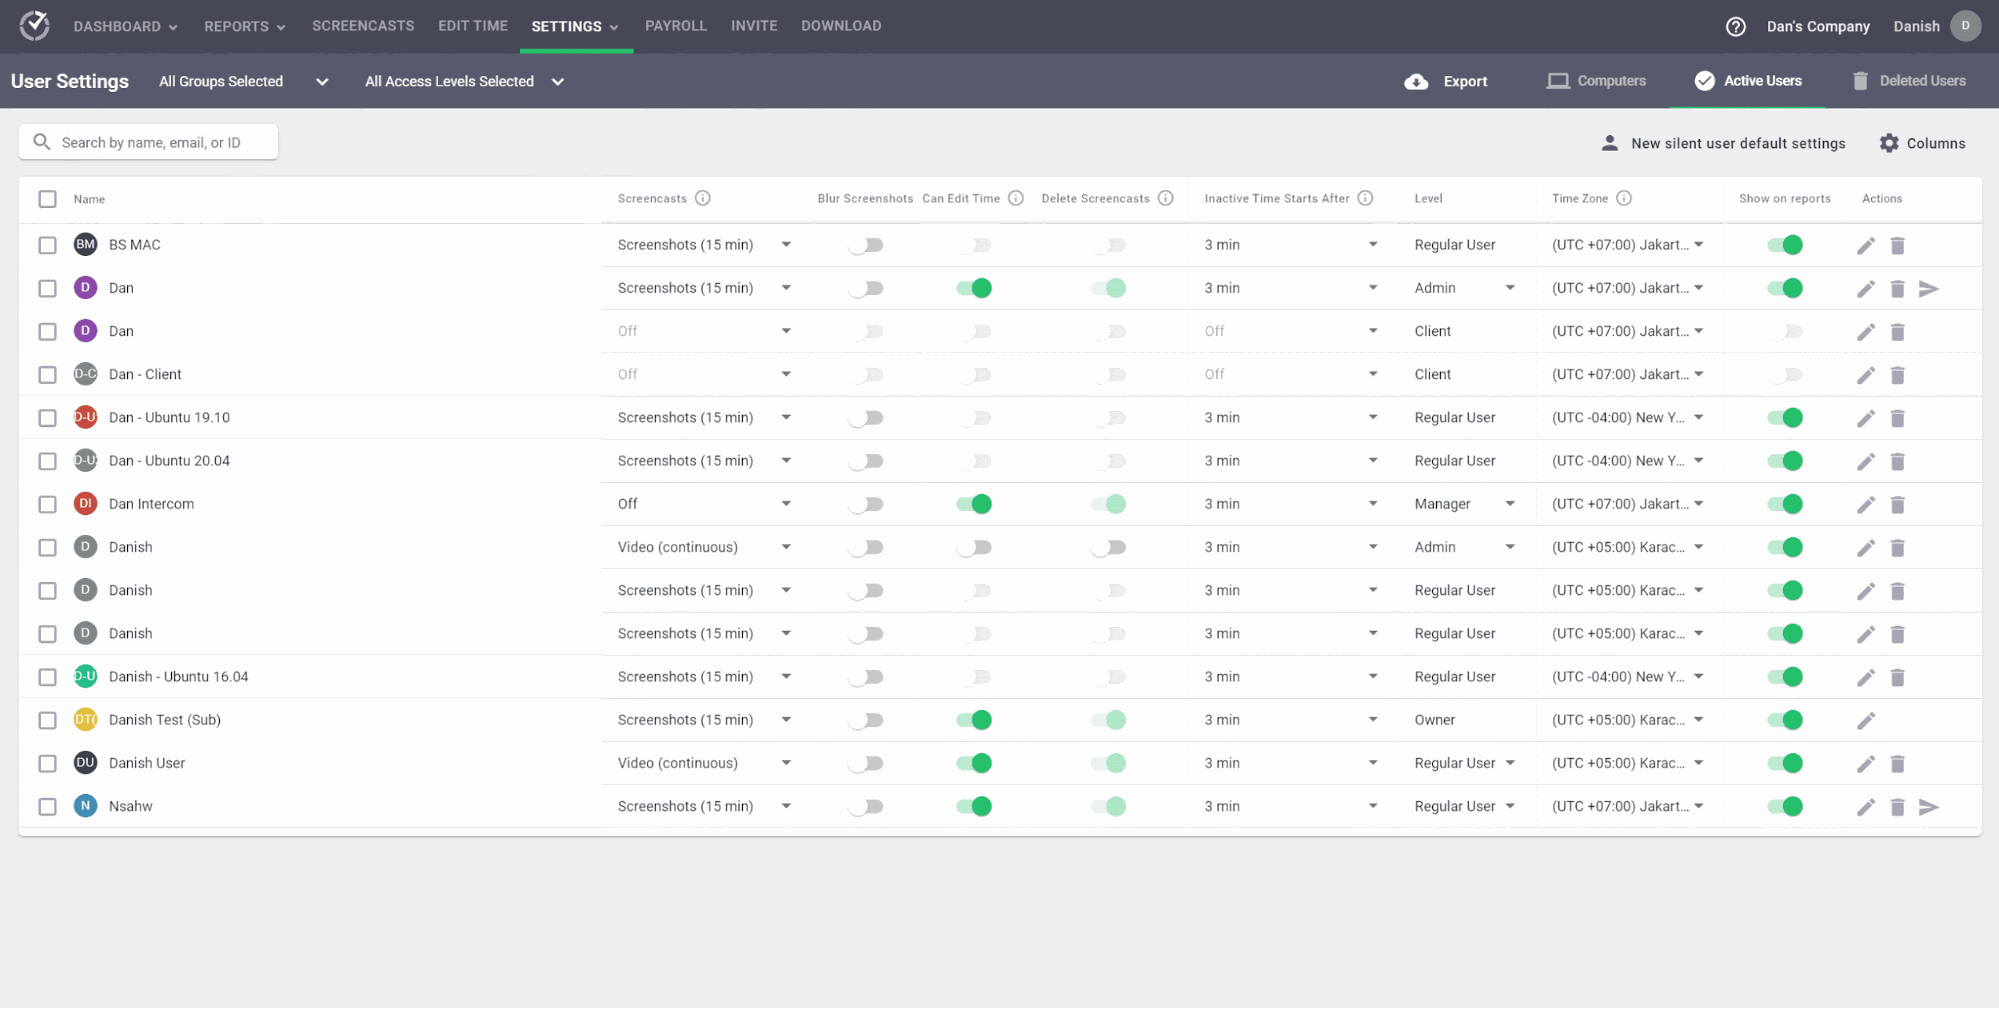The width and height of the screenshot is (1999, 1009).
Task: Disable Can Edit Time for Danish Test (Sub)
Action: pyautogui.click(x=975, y=719)
